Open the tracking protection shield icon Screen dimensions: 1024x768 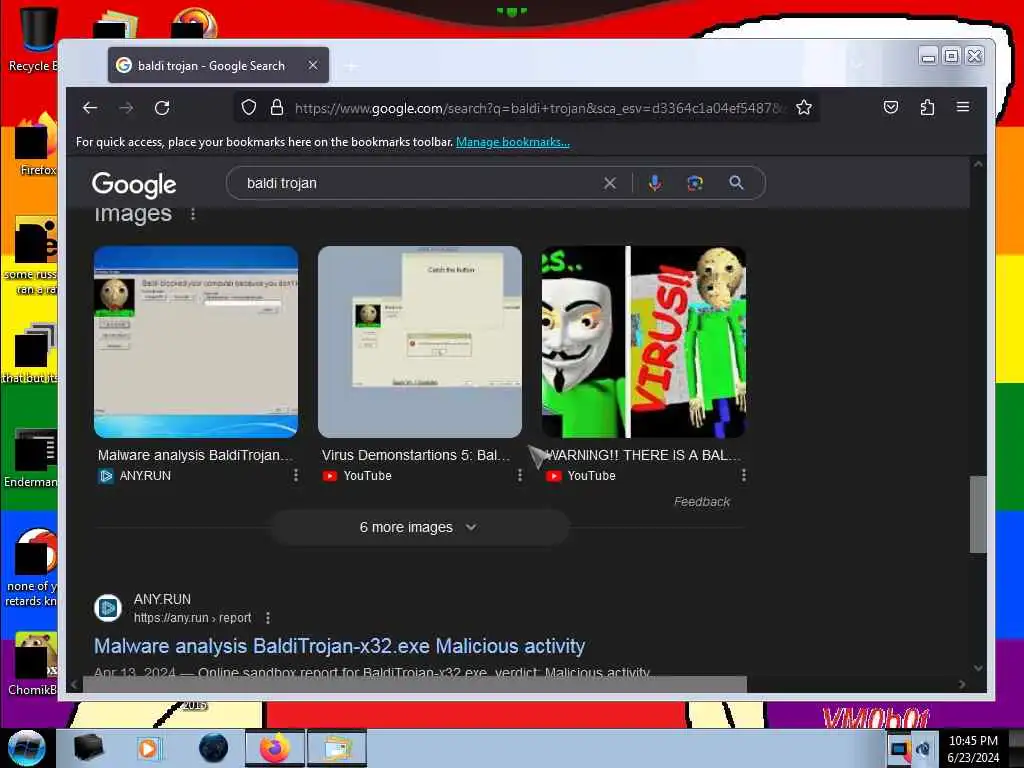pyautogui.click(x=249, y=107)
